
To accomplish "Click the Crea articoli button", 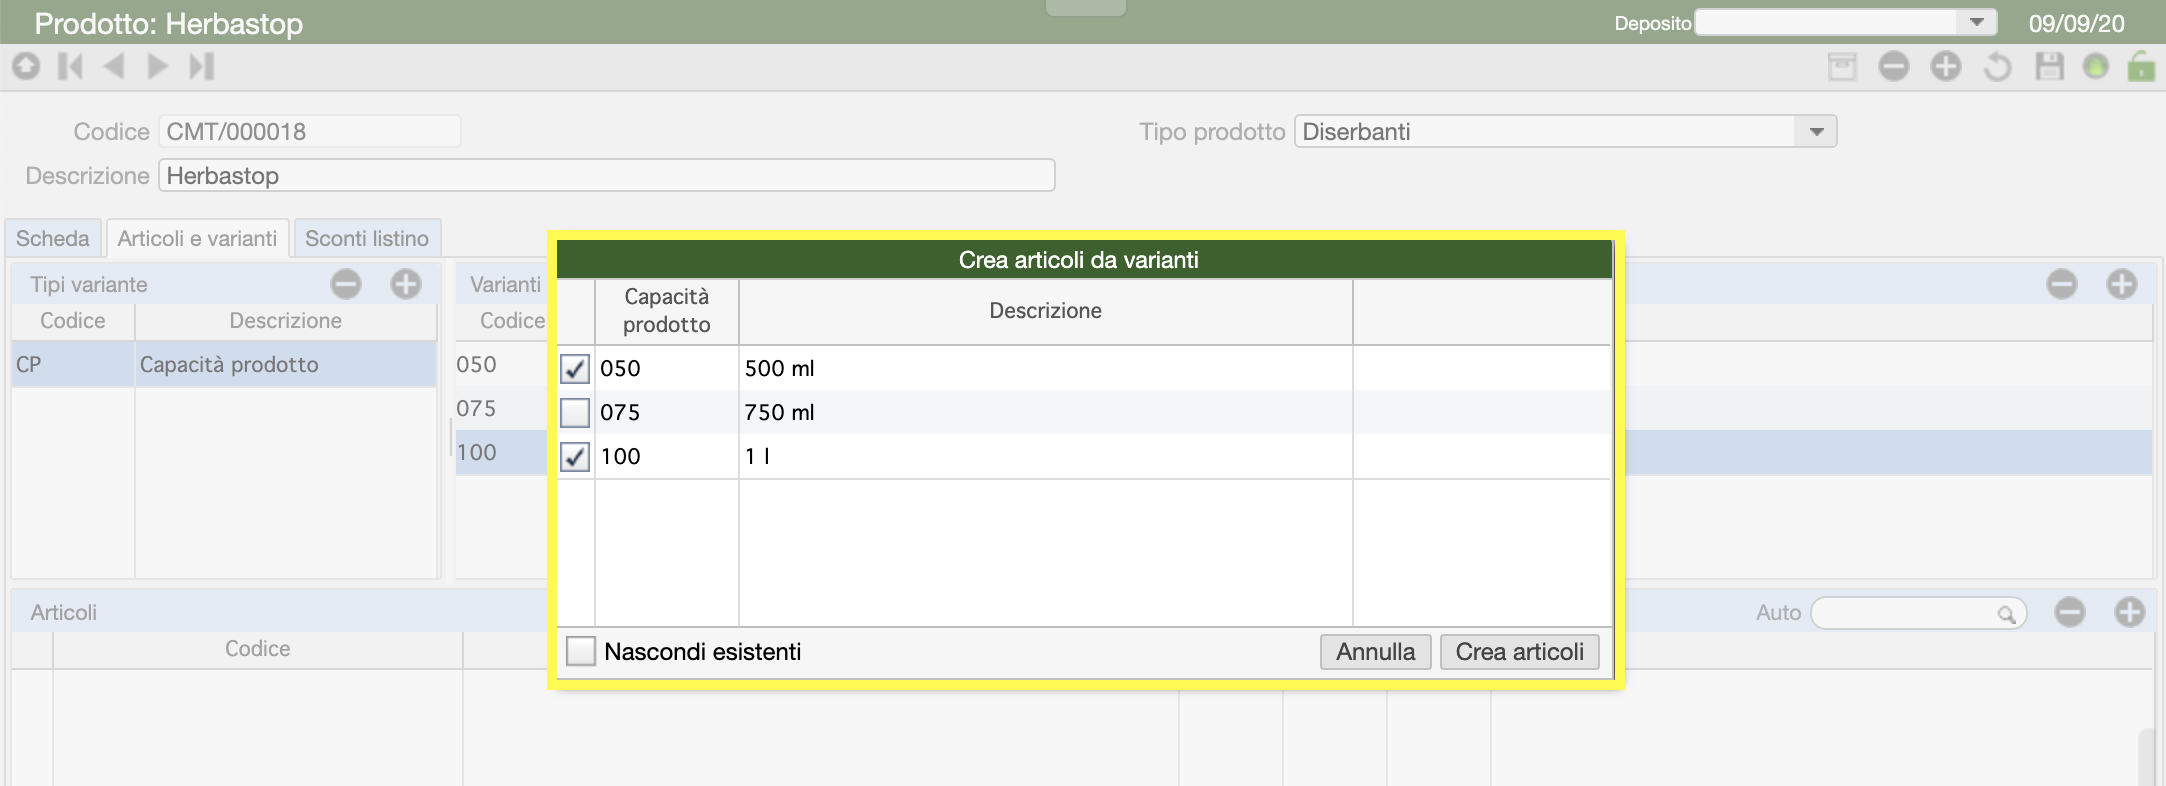I will pyautogui.click(x=1520, y=652).
